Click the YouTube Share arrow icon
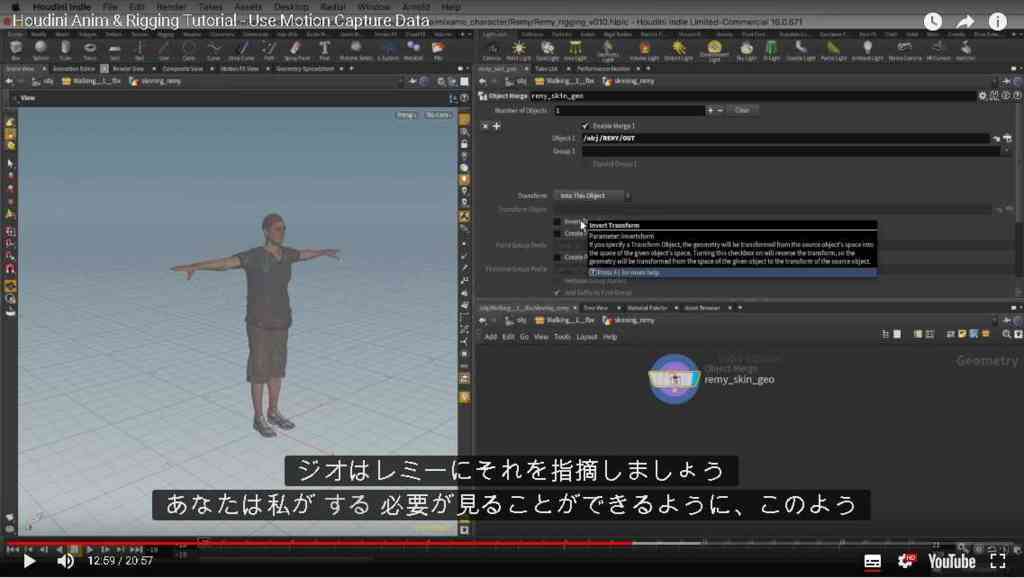This screenshot has height=578, width=1024. pos(965,22)
